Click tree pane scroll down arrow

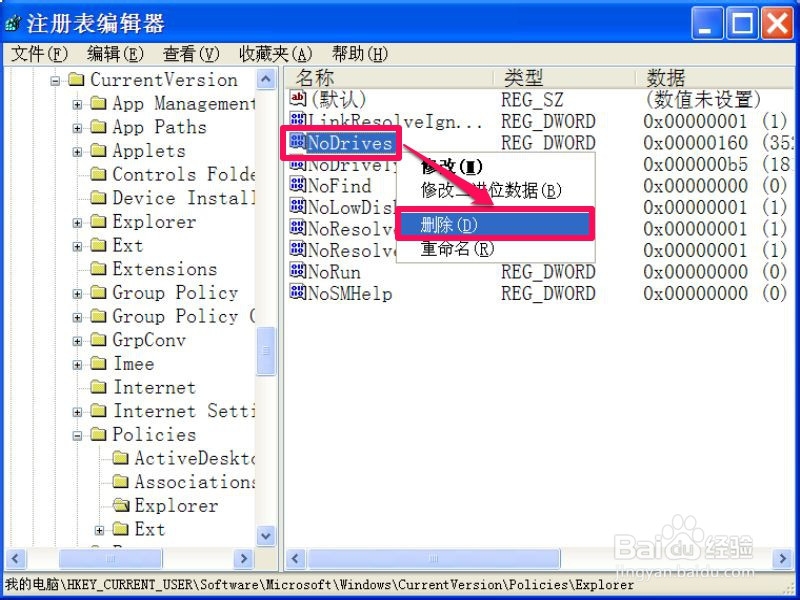tap(266, 536)
